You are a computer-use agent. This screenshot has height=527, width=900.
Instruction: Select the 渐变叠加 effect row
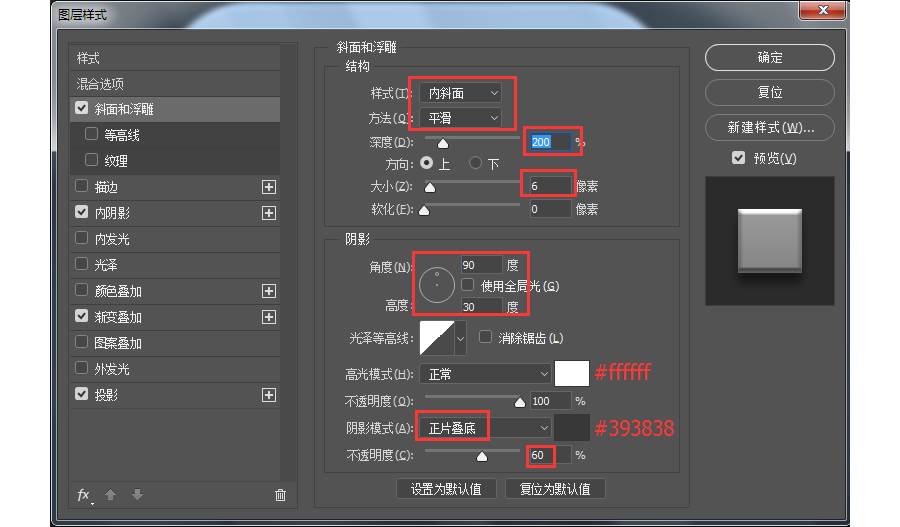pyautogui.click(x=175, y=317)
